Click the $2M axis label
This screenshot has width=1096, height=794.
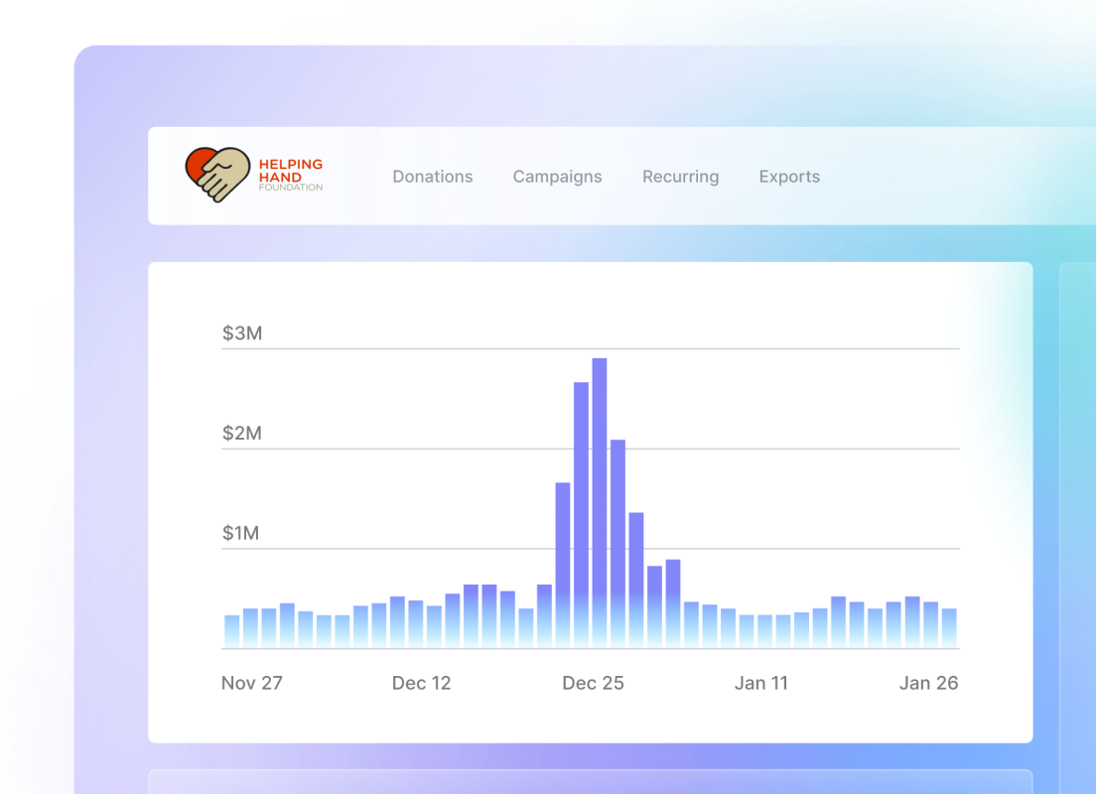pyautogui.click(x=242, y=433)
